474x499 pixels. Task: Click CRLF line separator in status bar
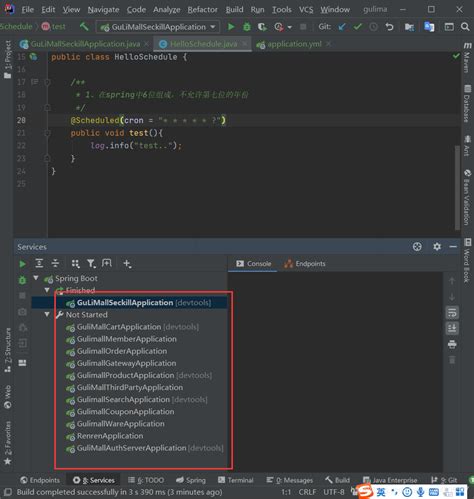(307, 492)
